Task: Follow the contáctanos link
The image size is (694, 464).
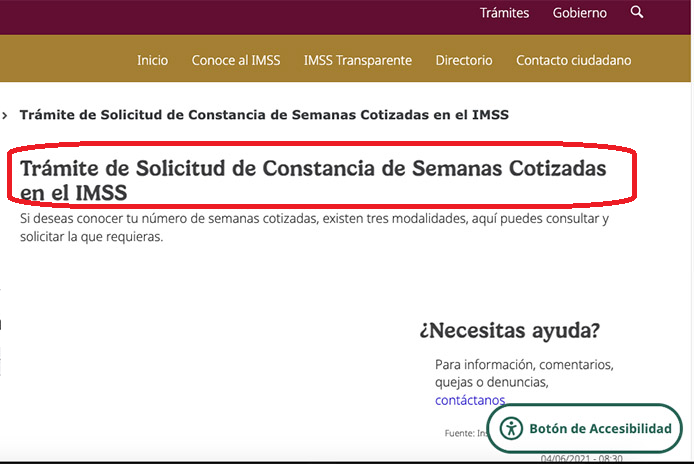Action: click(470, 400)
